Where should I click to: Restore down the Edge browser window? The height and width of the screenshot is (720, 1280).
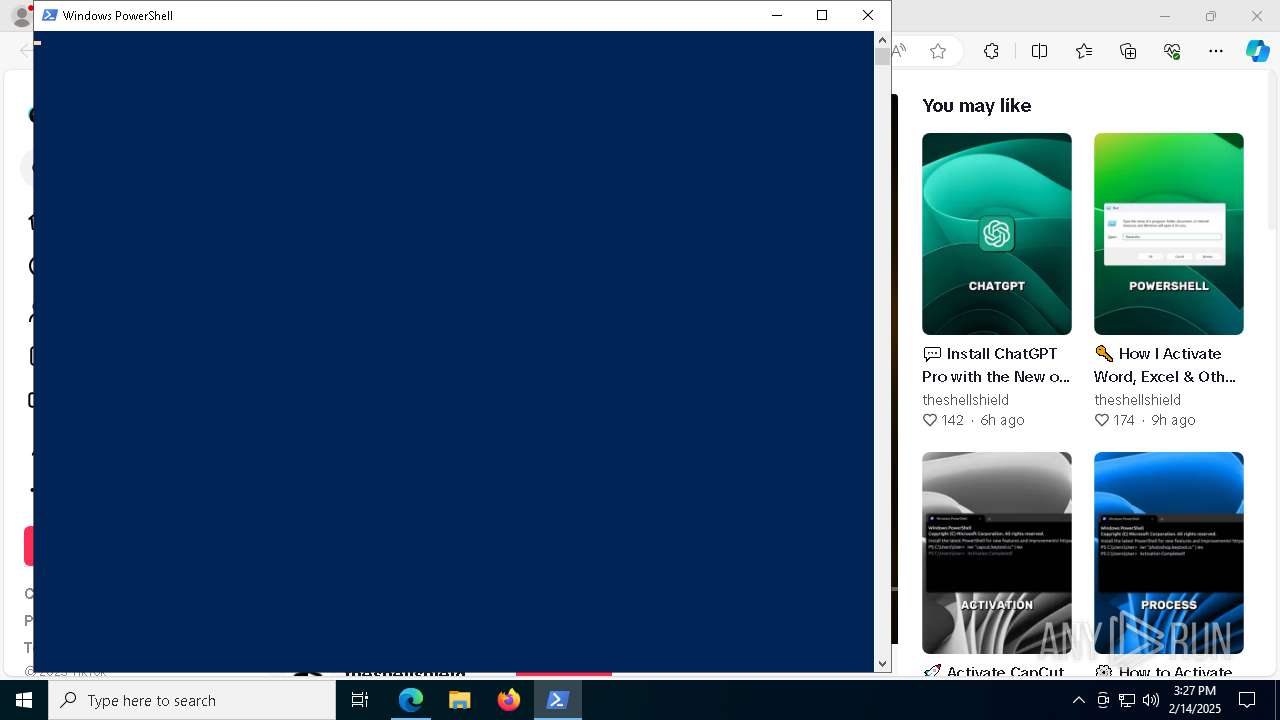click(x=1211, y=16)
